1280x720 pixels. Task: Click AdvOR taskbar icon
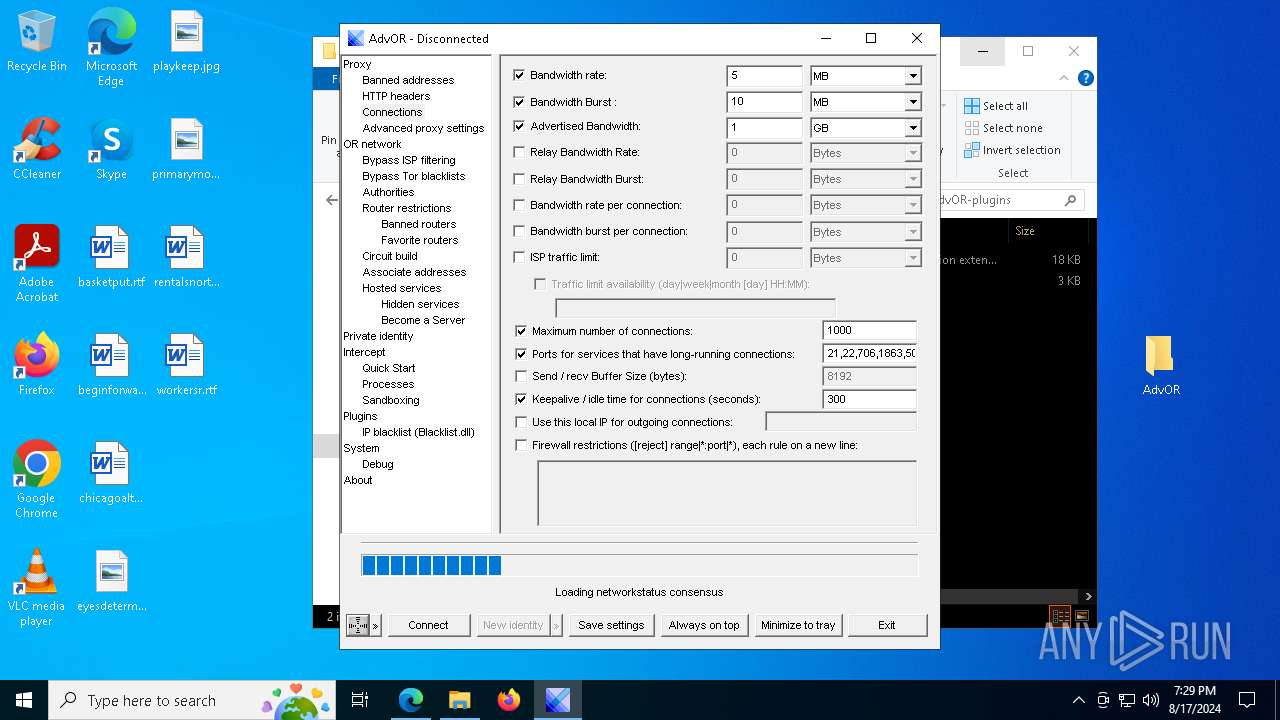[x=557, y=700]
